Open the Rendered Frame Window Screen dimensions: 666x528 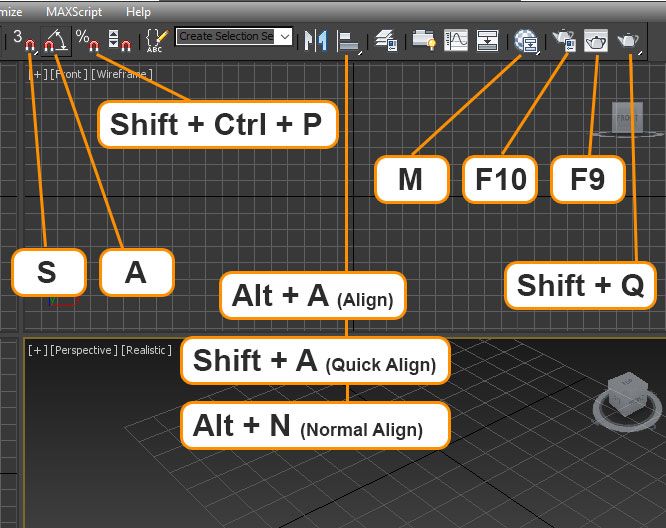(x=596, y=41)
